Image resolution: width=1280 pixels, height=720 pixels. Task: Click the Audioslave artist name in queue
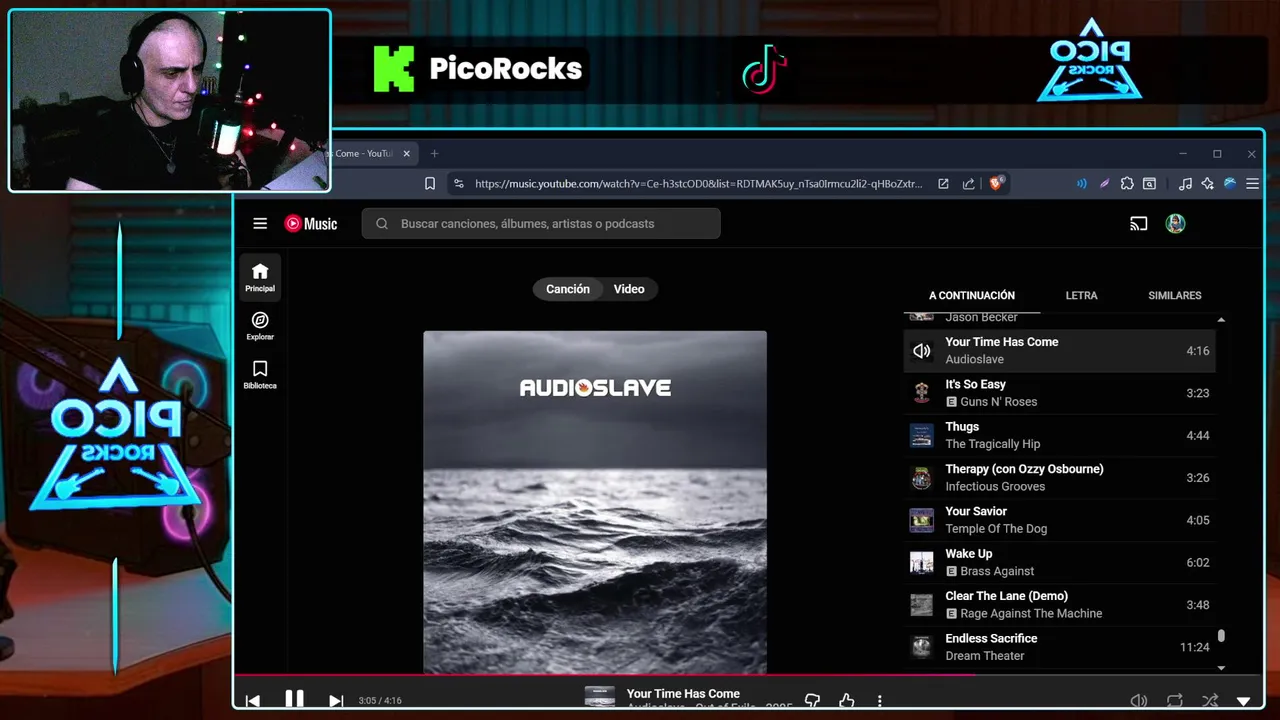tap(974, 359)
